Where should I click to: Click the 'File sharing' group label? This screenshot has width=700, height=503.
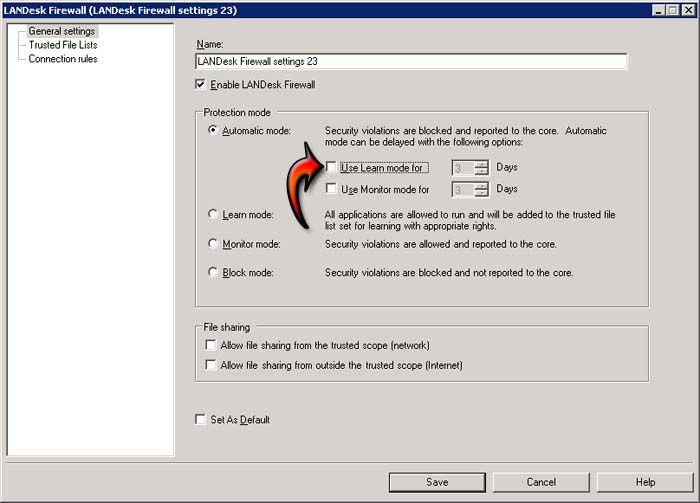point(227,327)
